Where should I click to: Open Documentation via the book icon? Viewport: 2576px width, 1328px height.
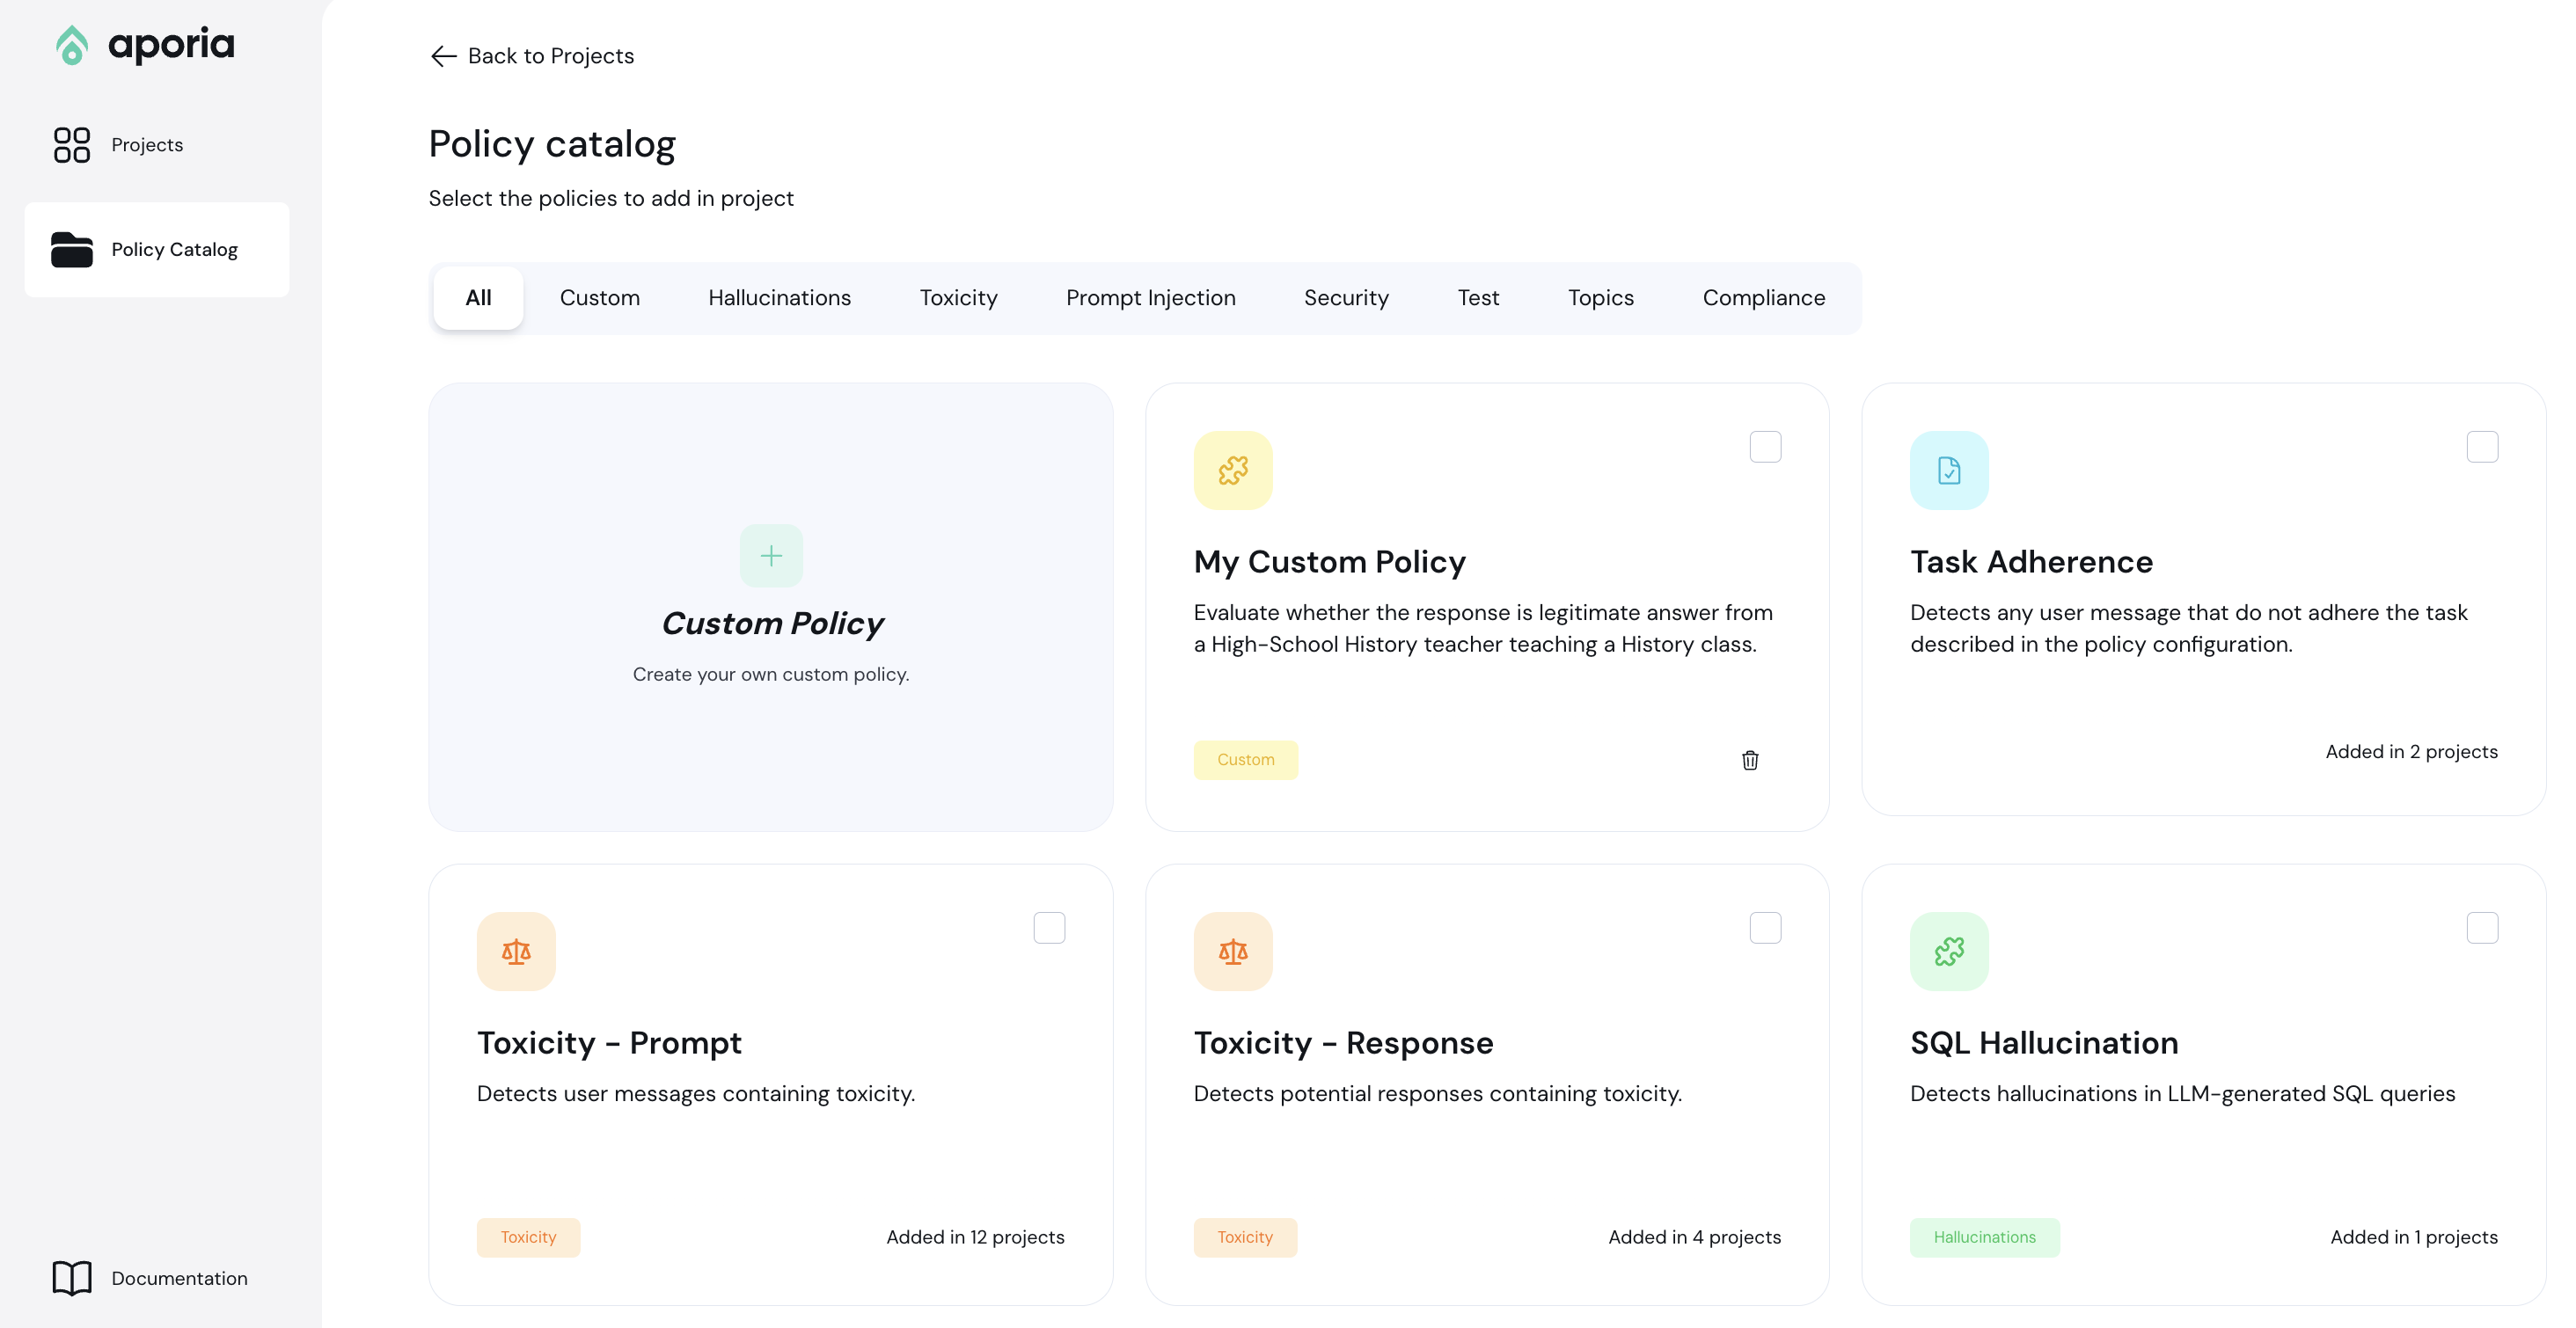point(72,1278)
